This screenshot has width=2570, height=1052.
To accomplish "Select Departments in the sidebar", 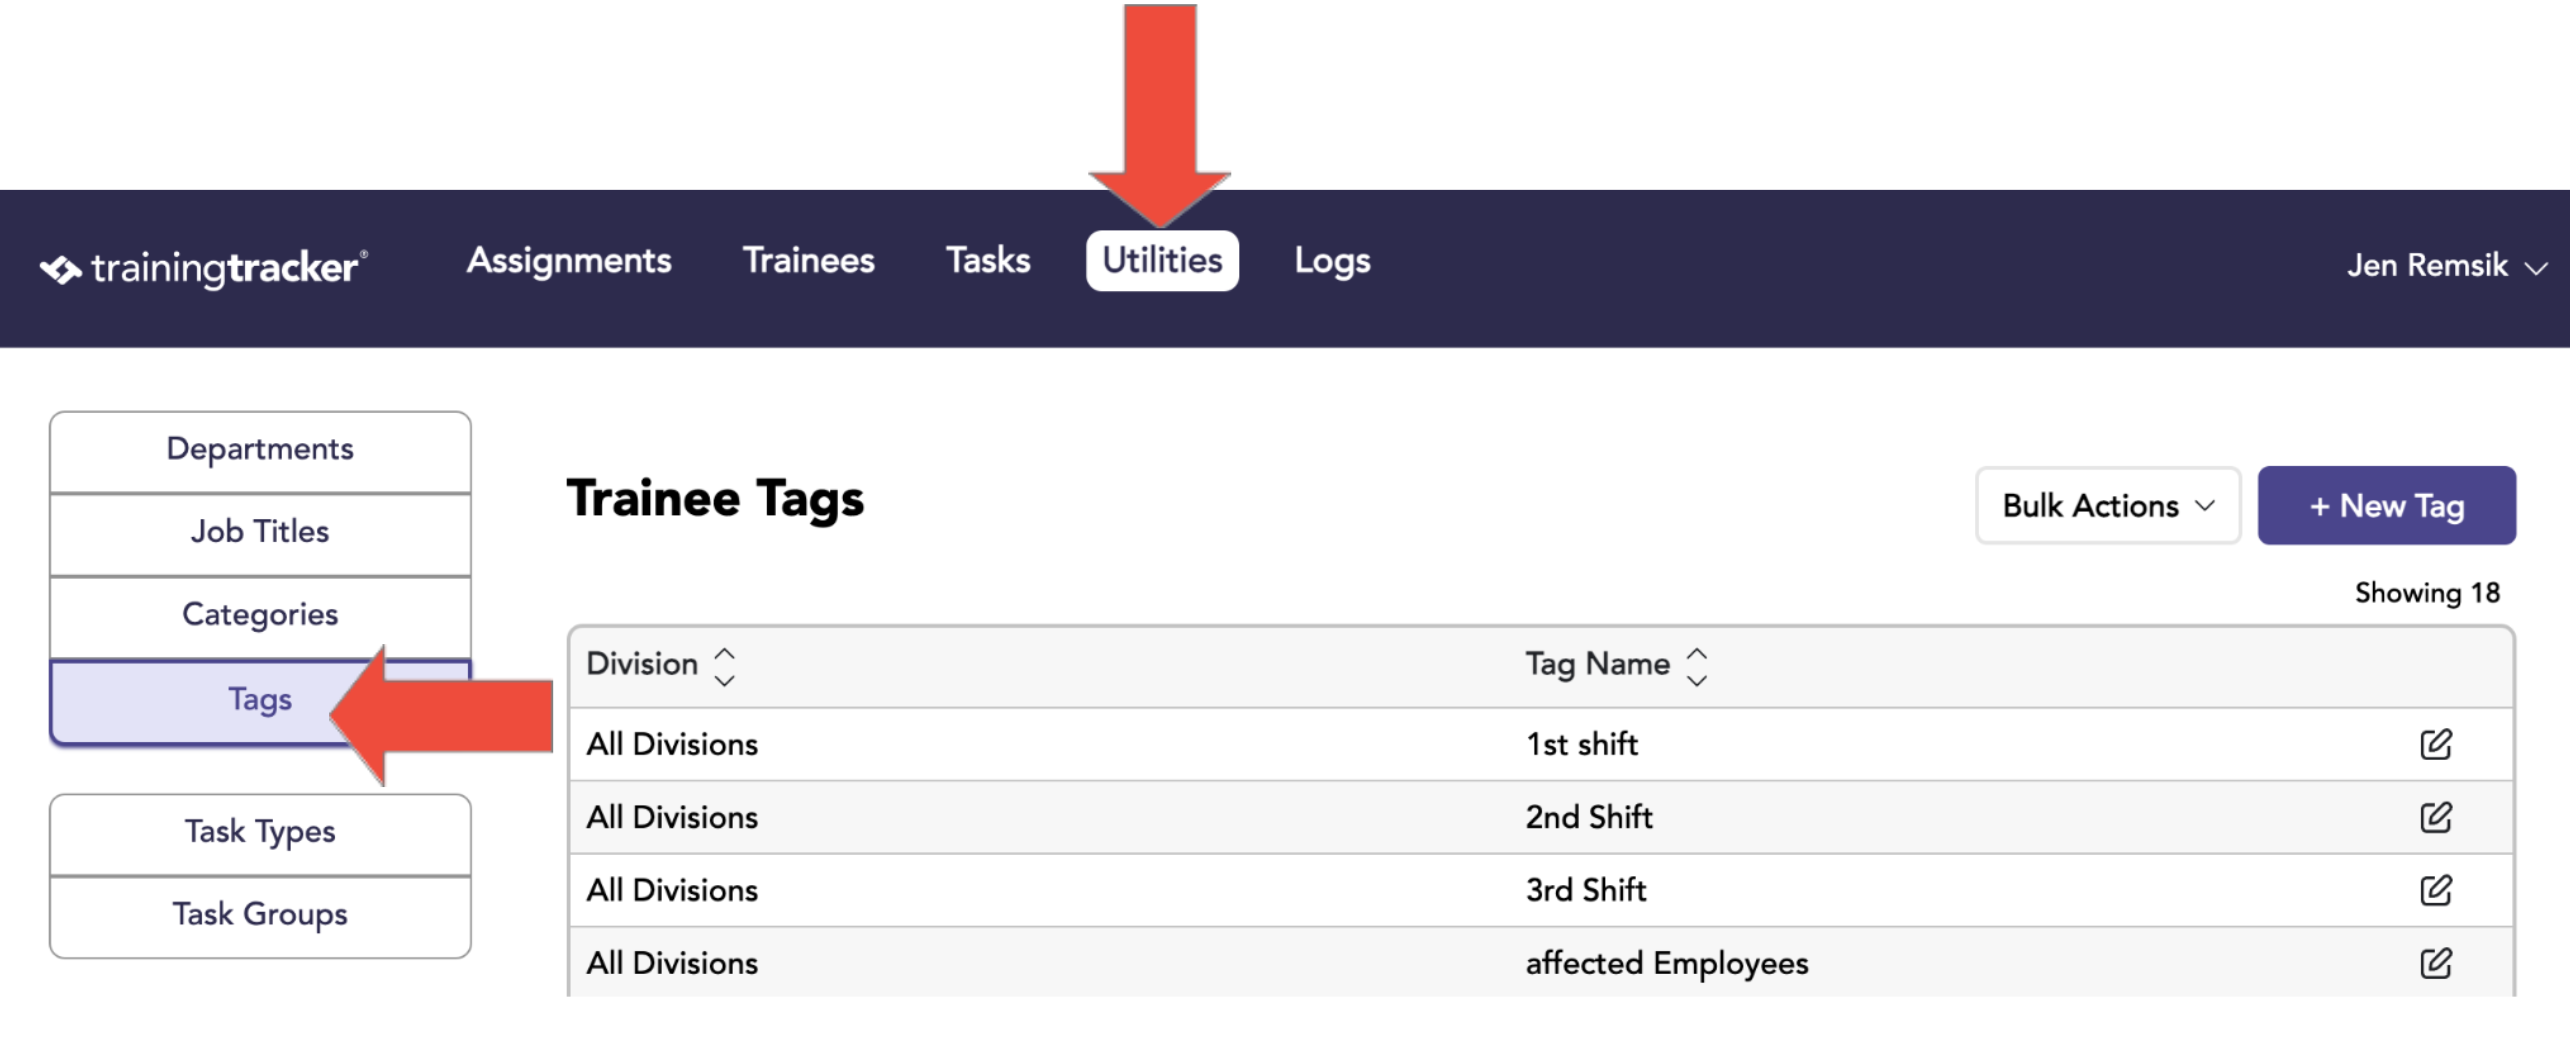I will pos(260,451).
